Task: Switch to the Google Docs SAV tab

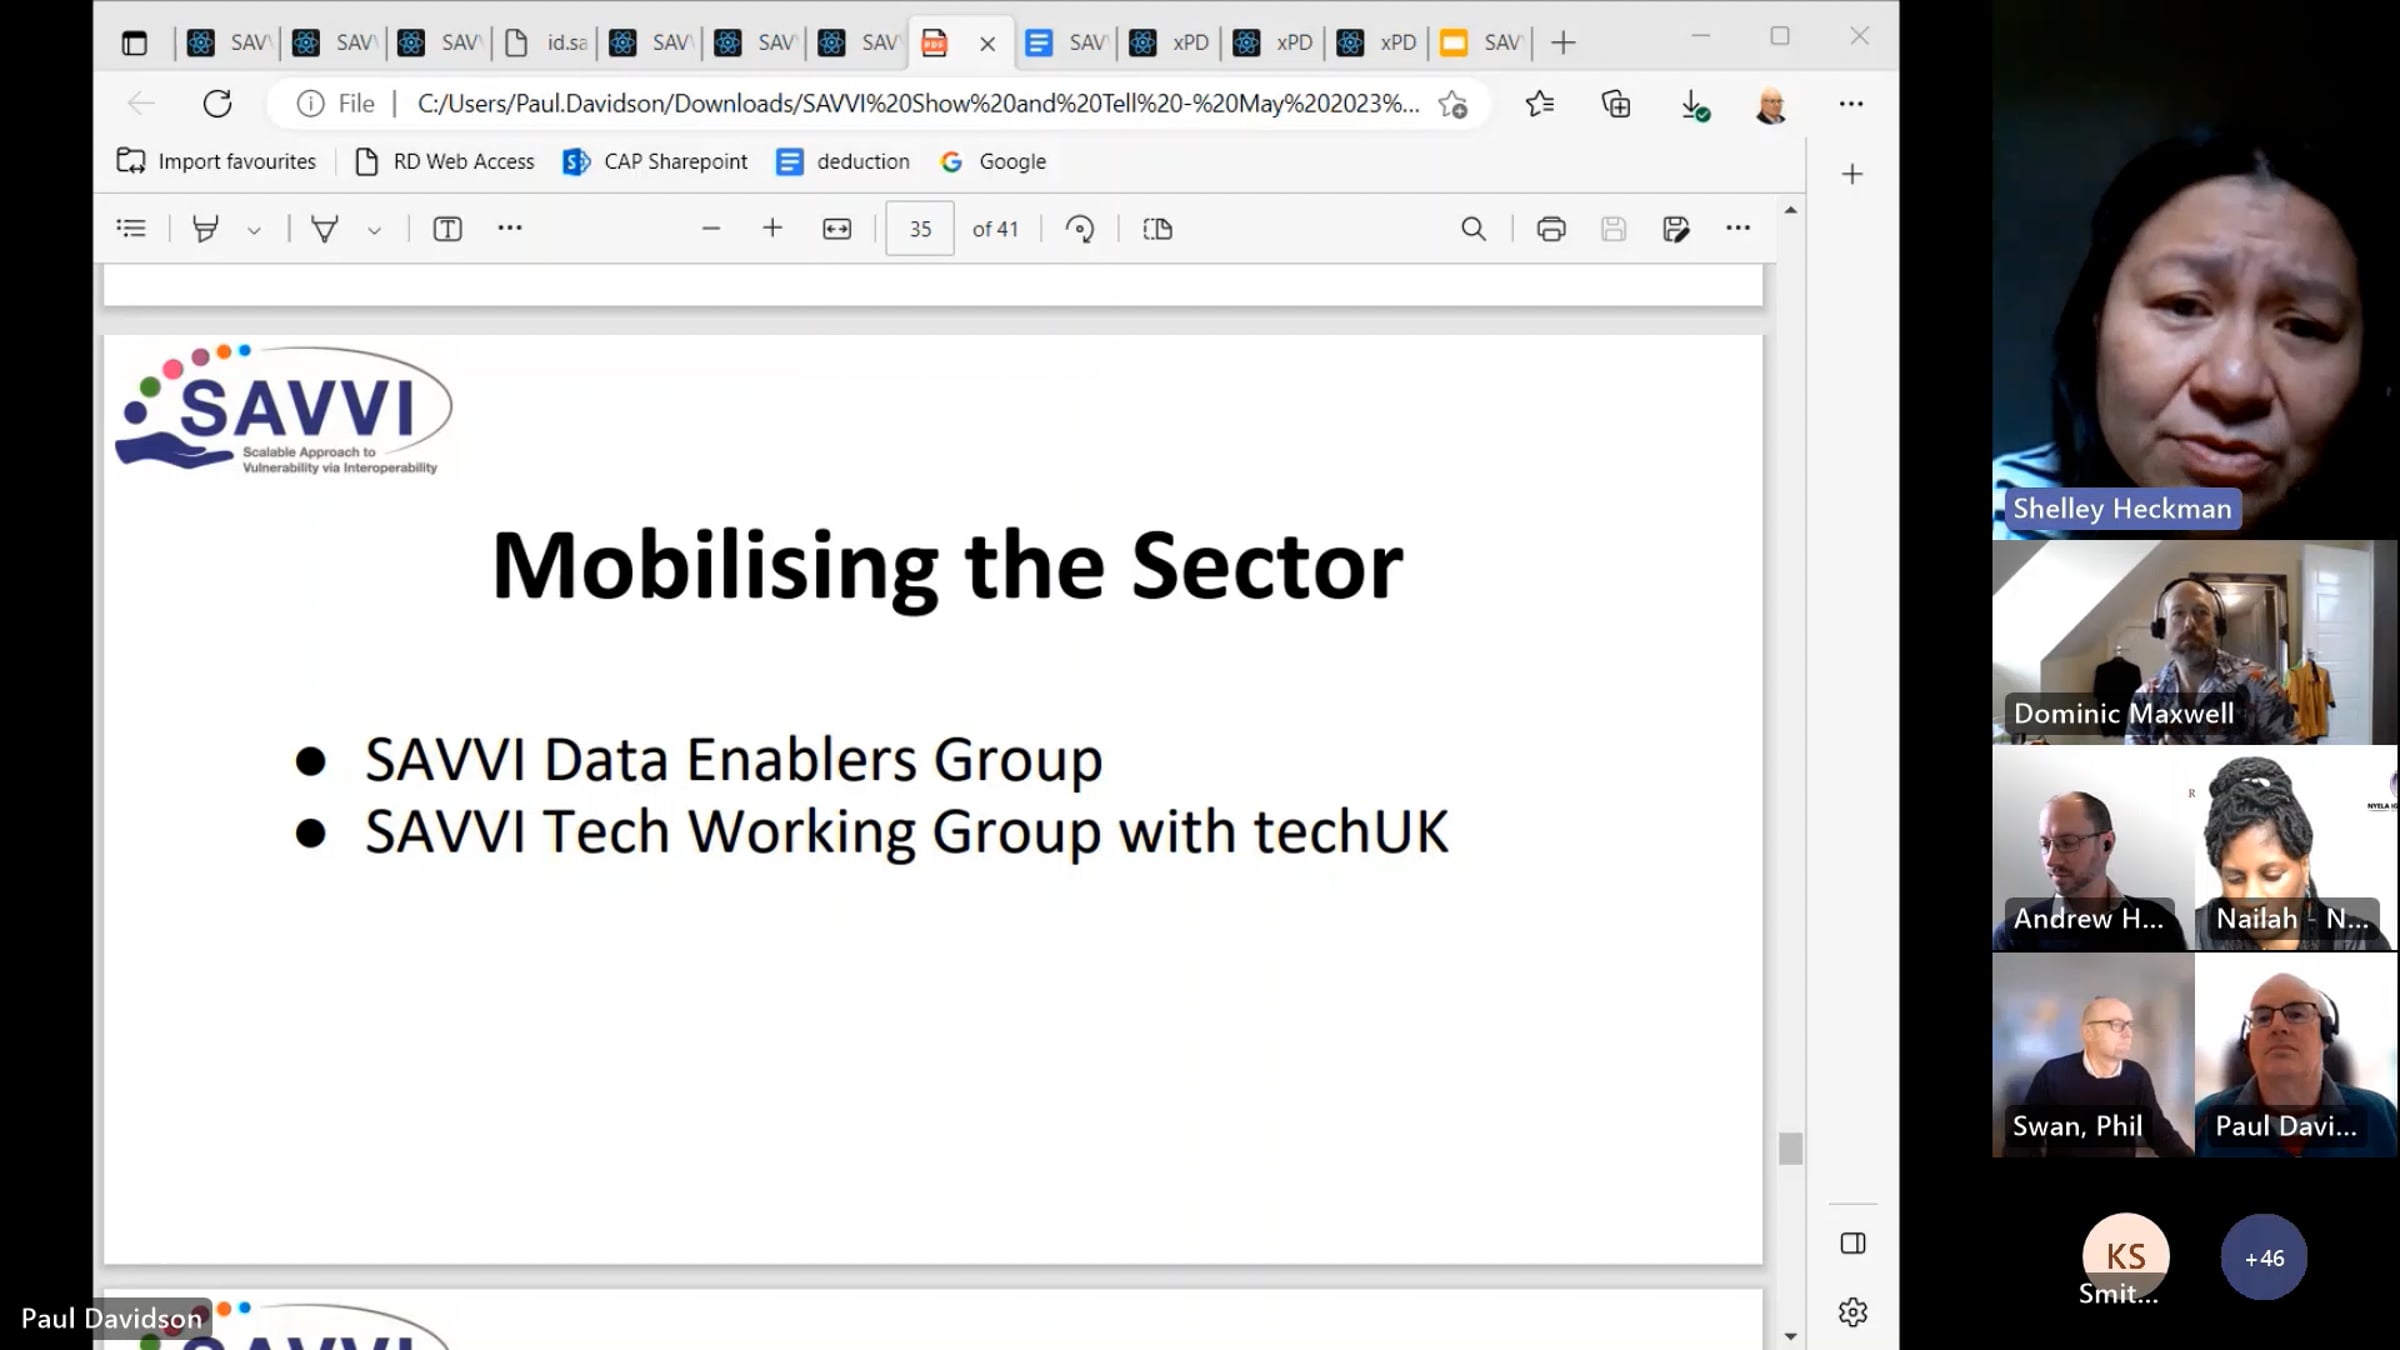Action: (1066, 43)
